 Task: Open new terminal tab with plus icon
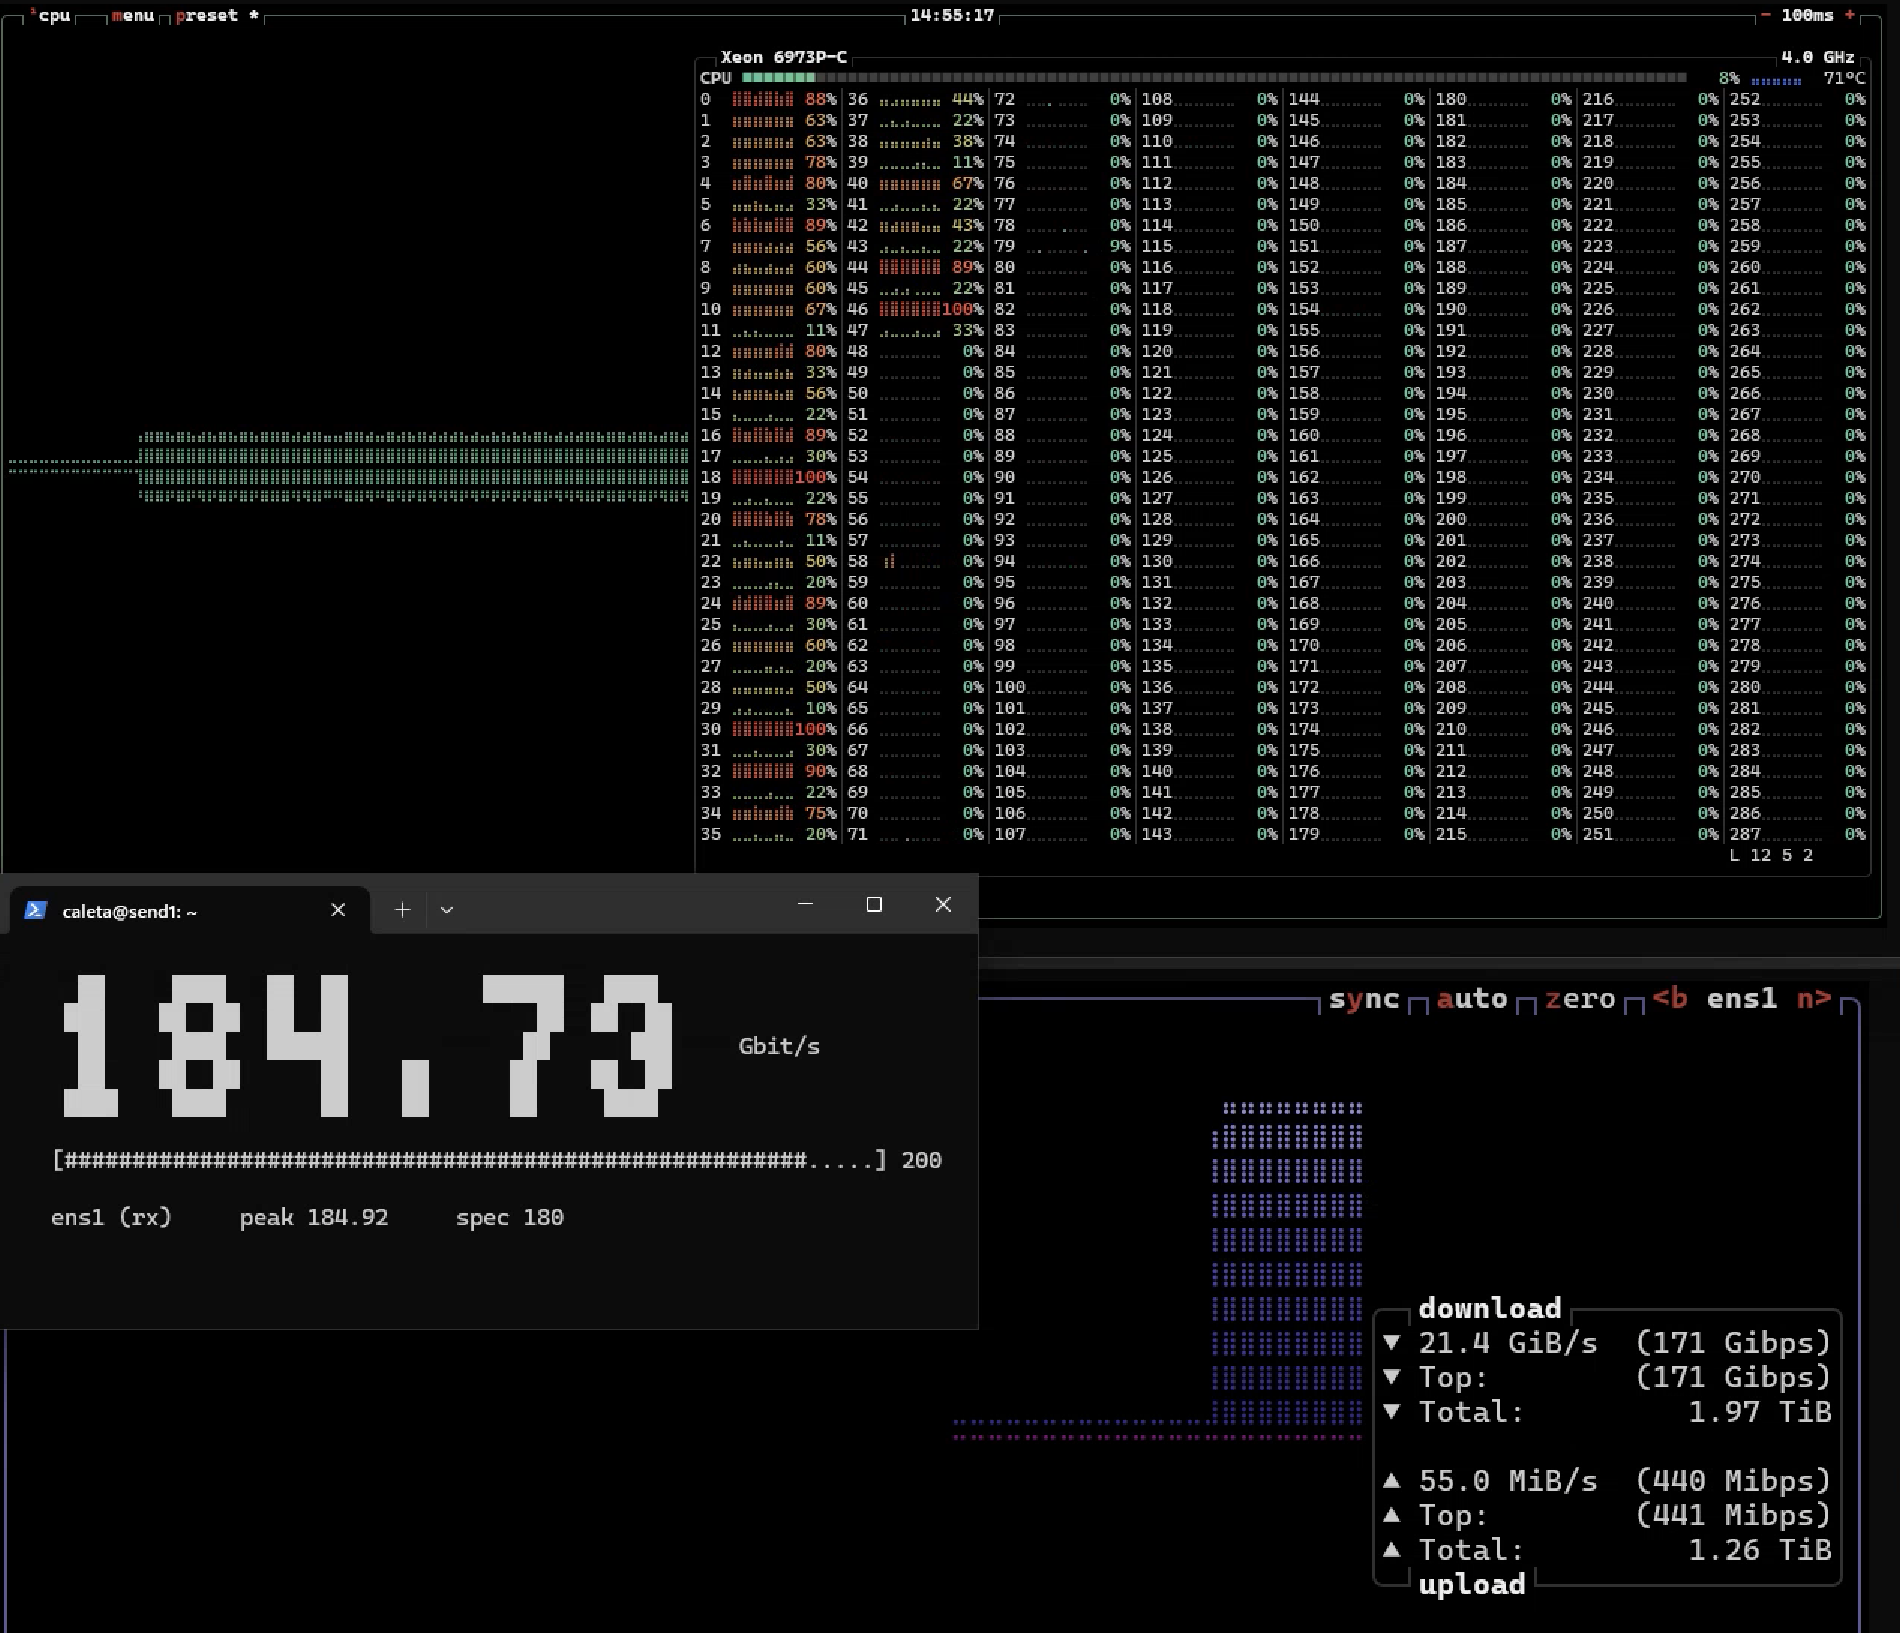(402, 909)
